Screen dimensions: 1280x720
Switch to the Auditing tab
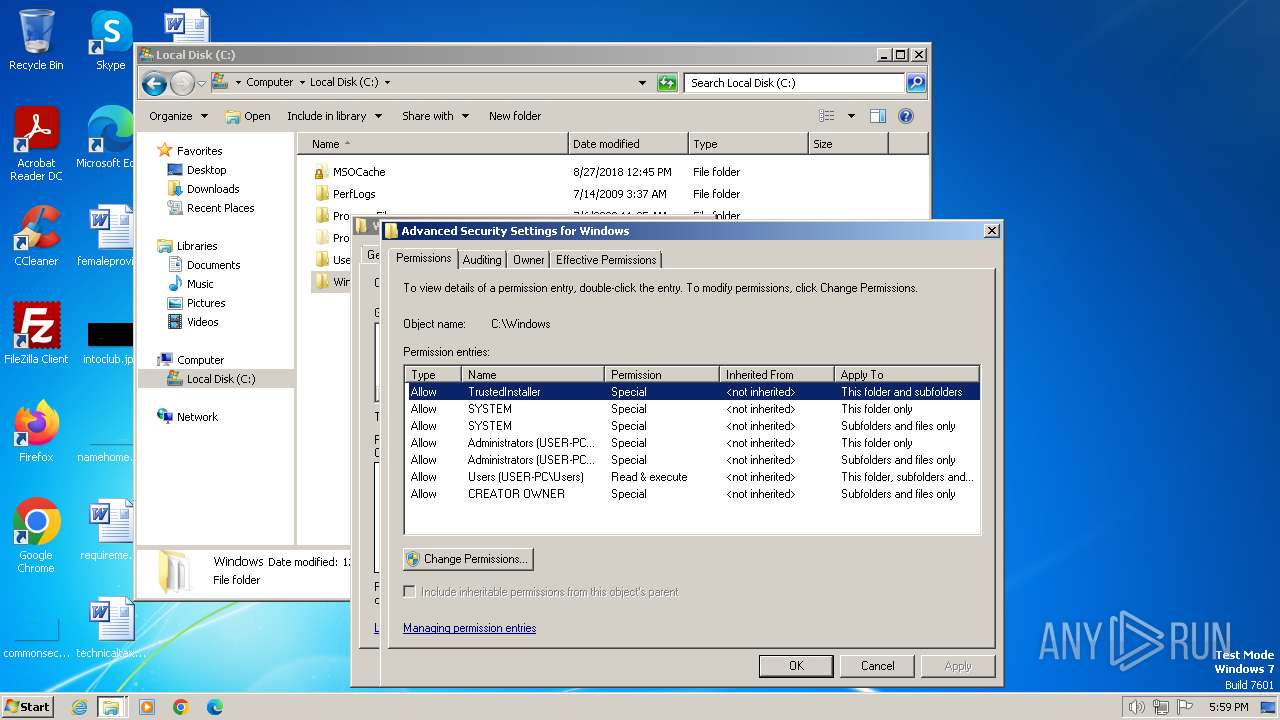[x=481, y=260]
